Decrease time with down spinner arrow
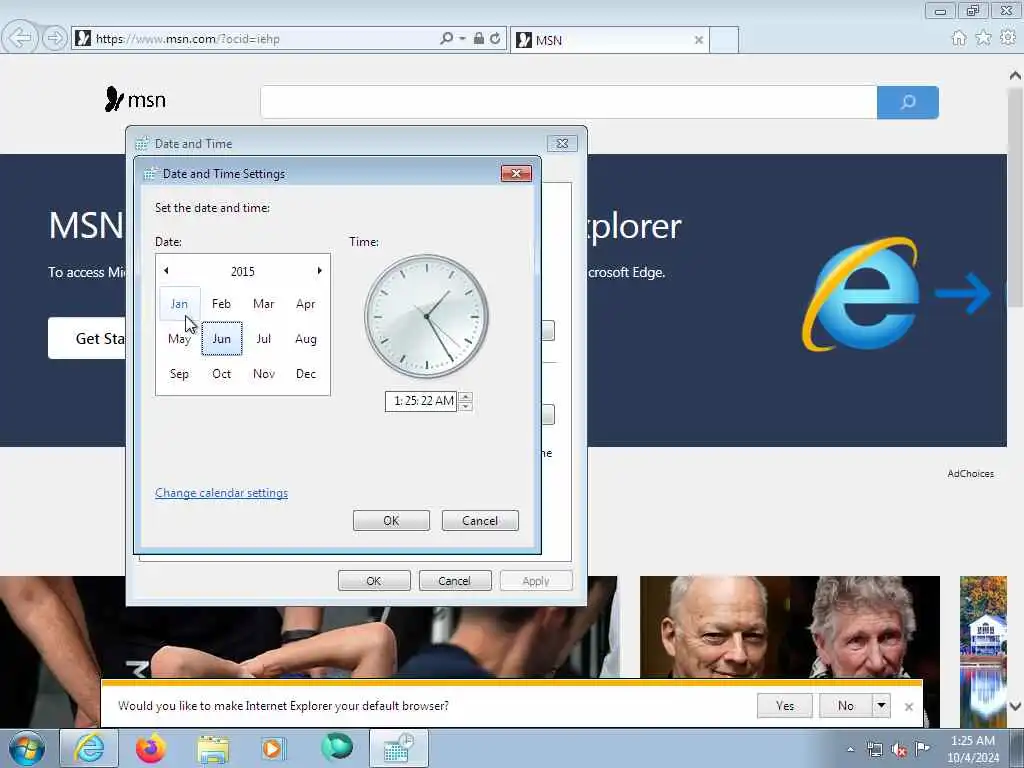 pyautogui.click(x=466, y=406)
